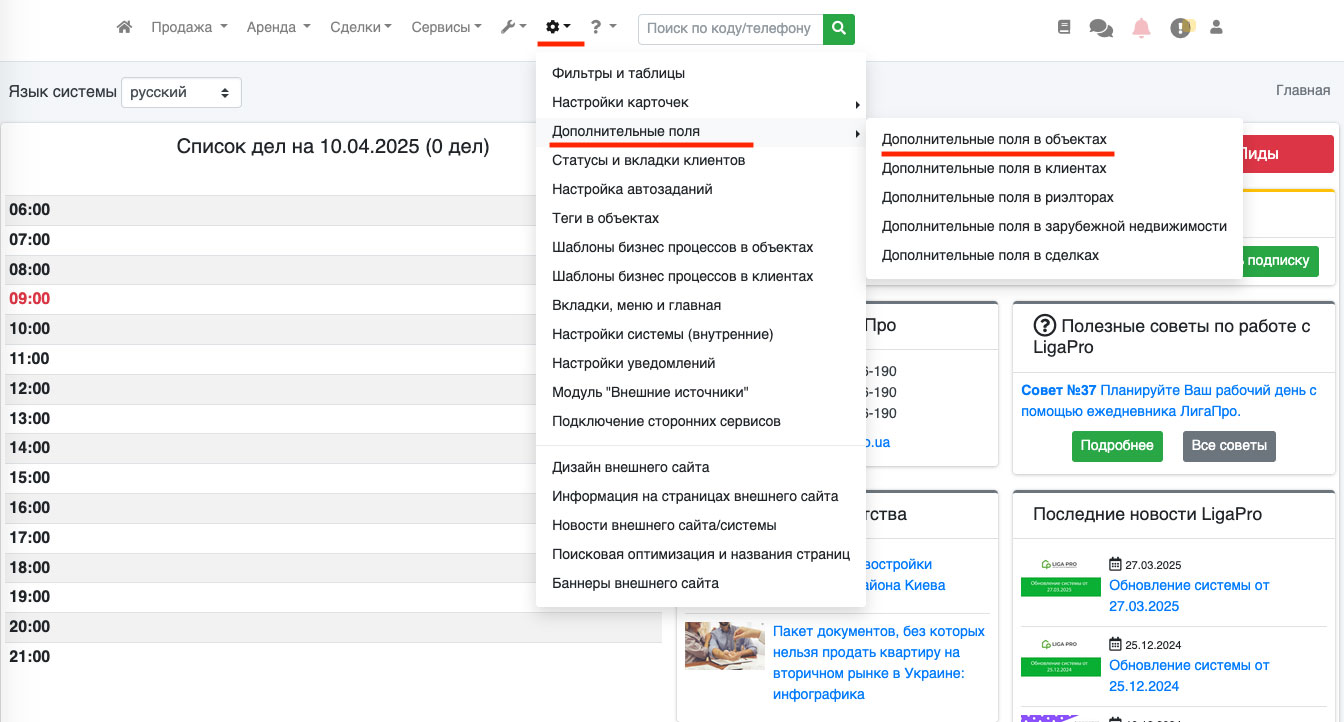
Task: Click the user profile icon
Action: click(1217, 28)
